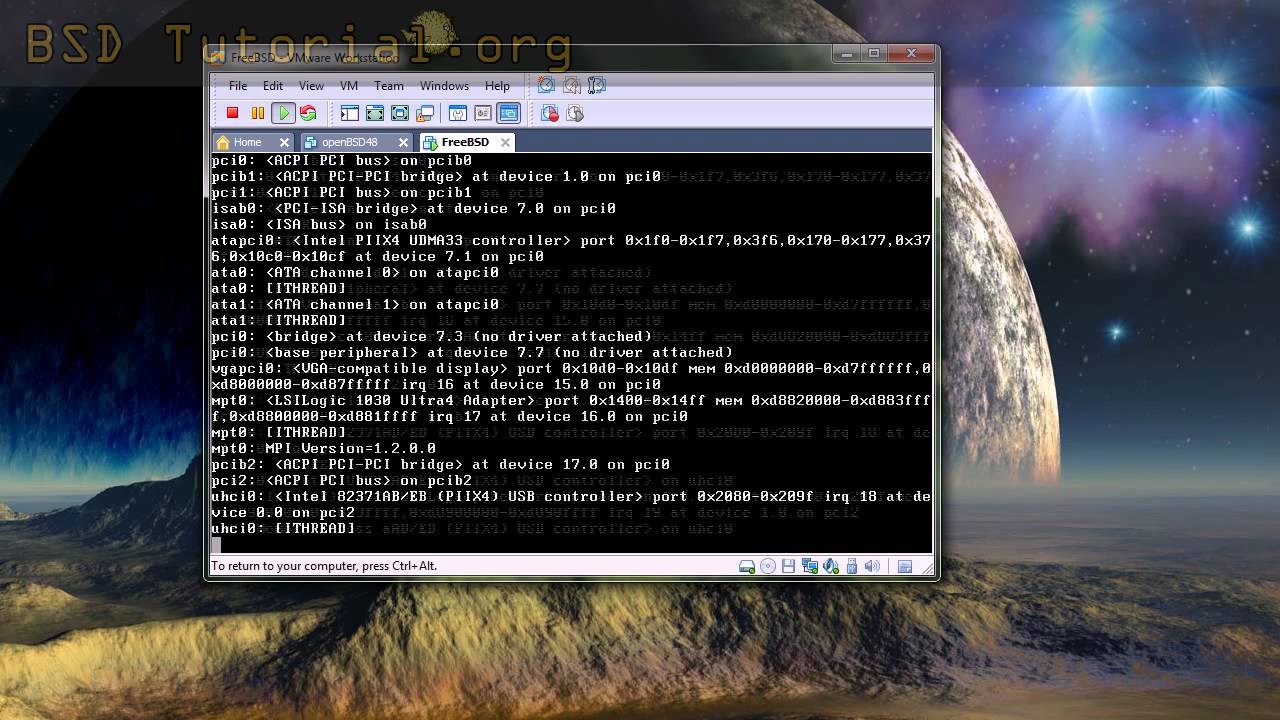The image size is (1280, 720).
Task: Open the View menu
Action: click(311, 86)
